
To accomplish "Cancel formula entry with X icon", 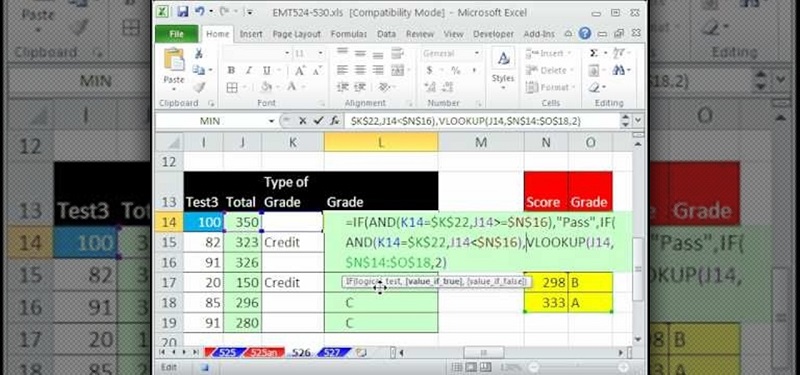I will (x=303, y=121).
